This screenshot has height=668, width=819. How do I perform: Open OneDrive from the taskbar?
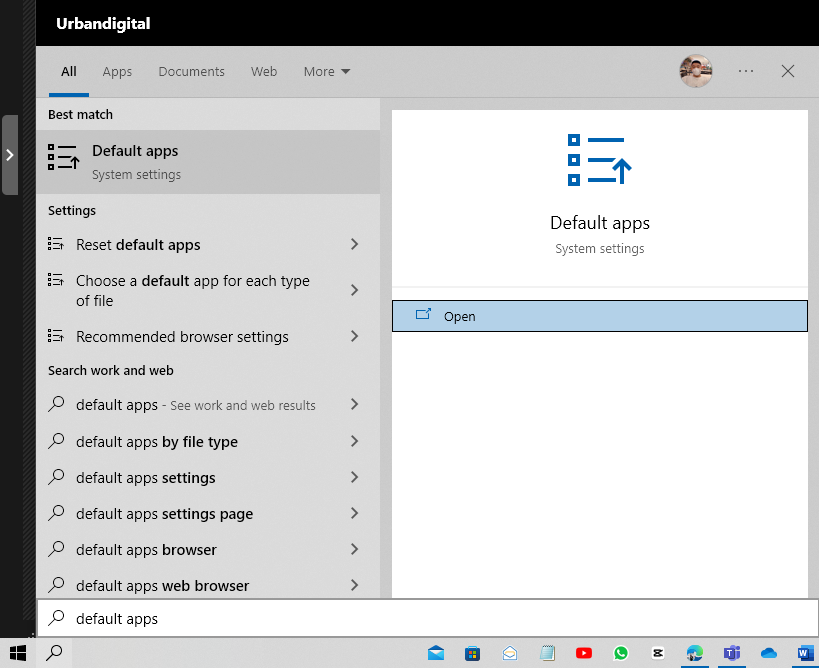768,653
